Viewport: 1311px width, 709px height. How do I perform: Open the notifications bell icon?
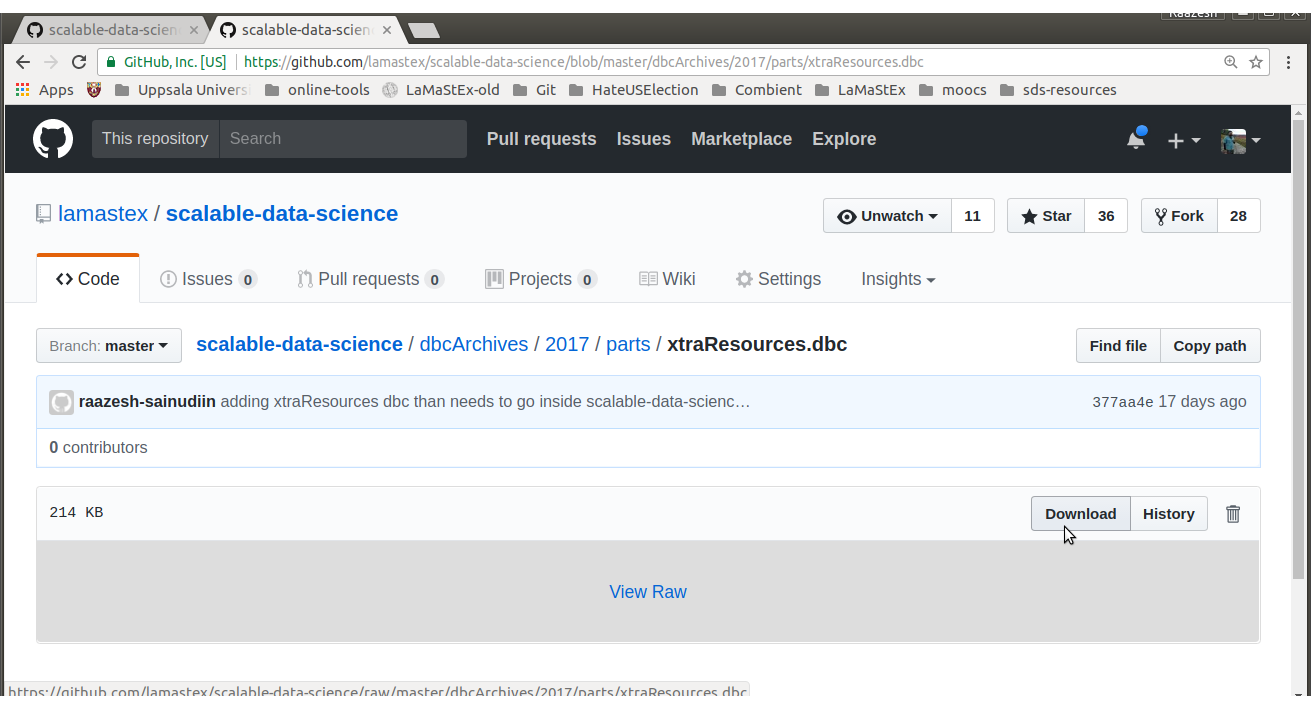[1136, 139]
